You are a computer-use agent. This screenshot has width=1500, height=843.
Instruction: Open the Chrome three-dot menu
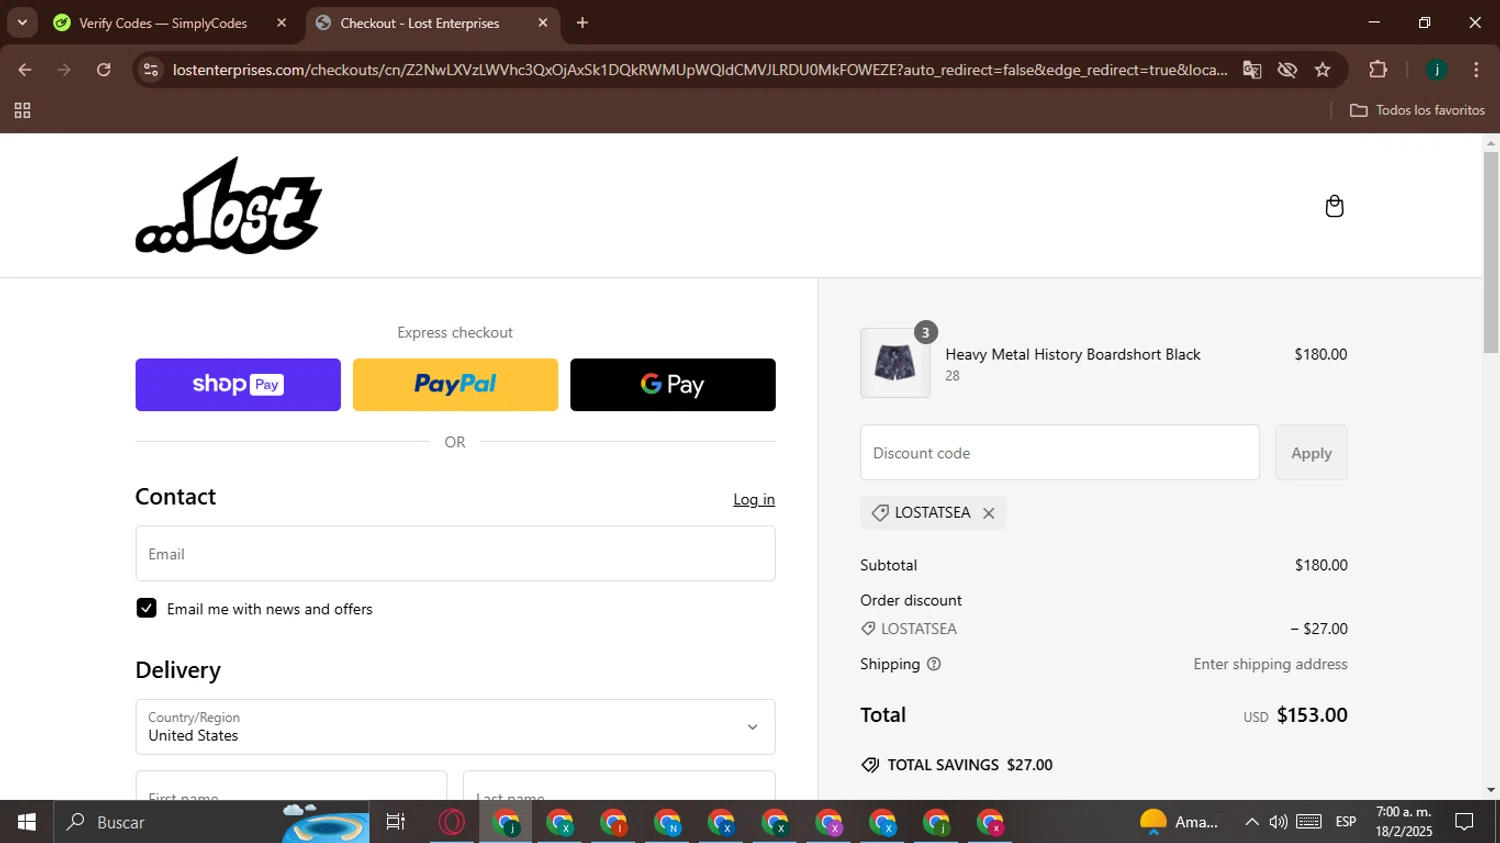pyautogui.click(x=1476, y=70)
